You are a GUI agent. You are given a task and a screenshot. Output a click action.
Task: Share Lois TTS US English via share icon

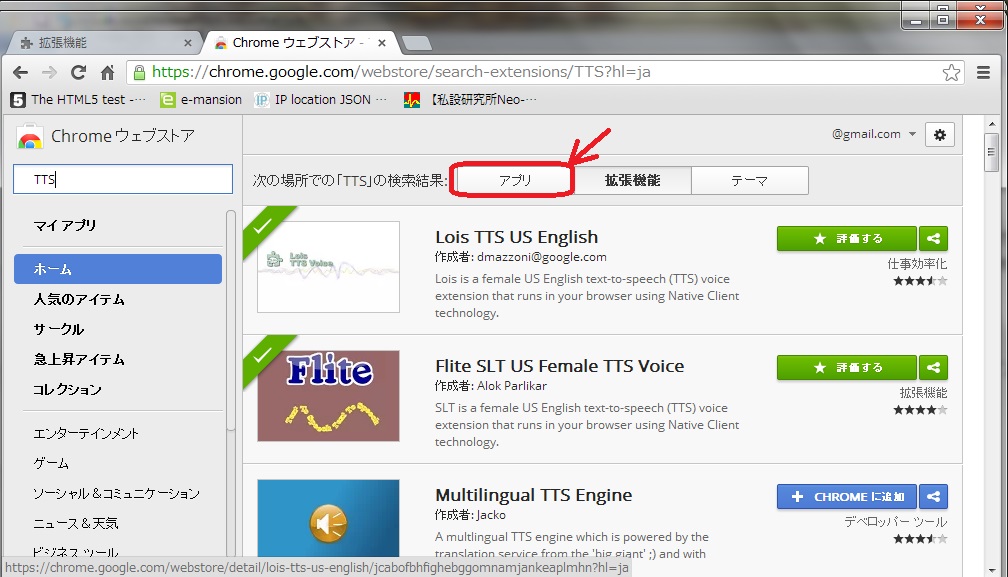[933, 238]
